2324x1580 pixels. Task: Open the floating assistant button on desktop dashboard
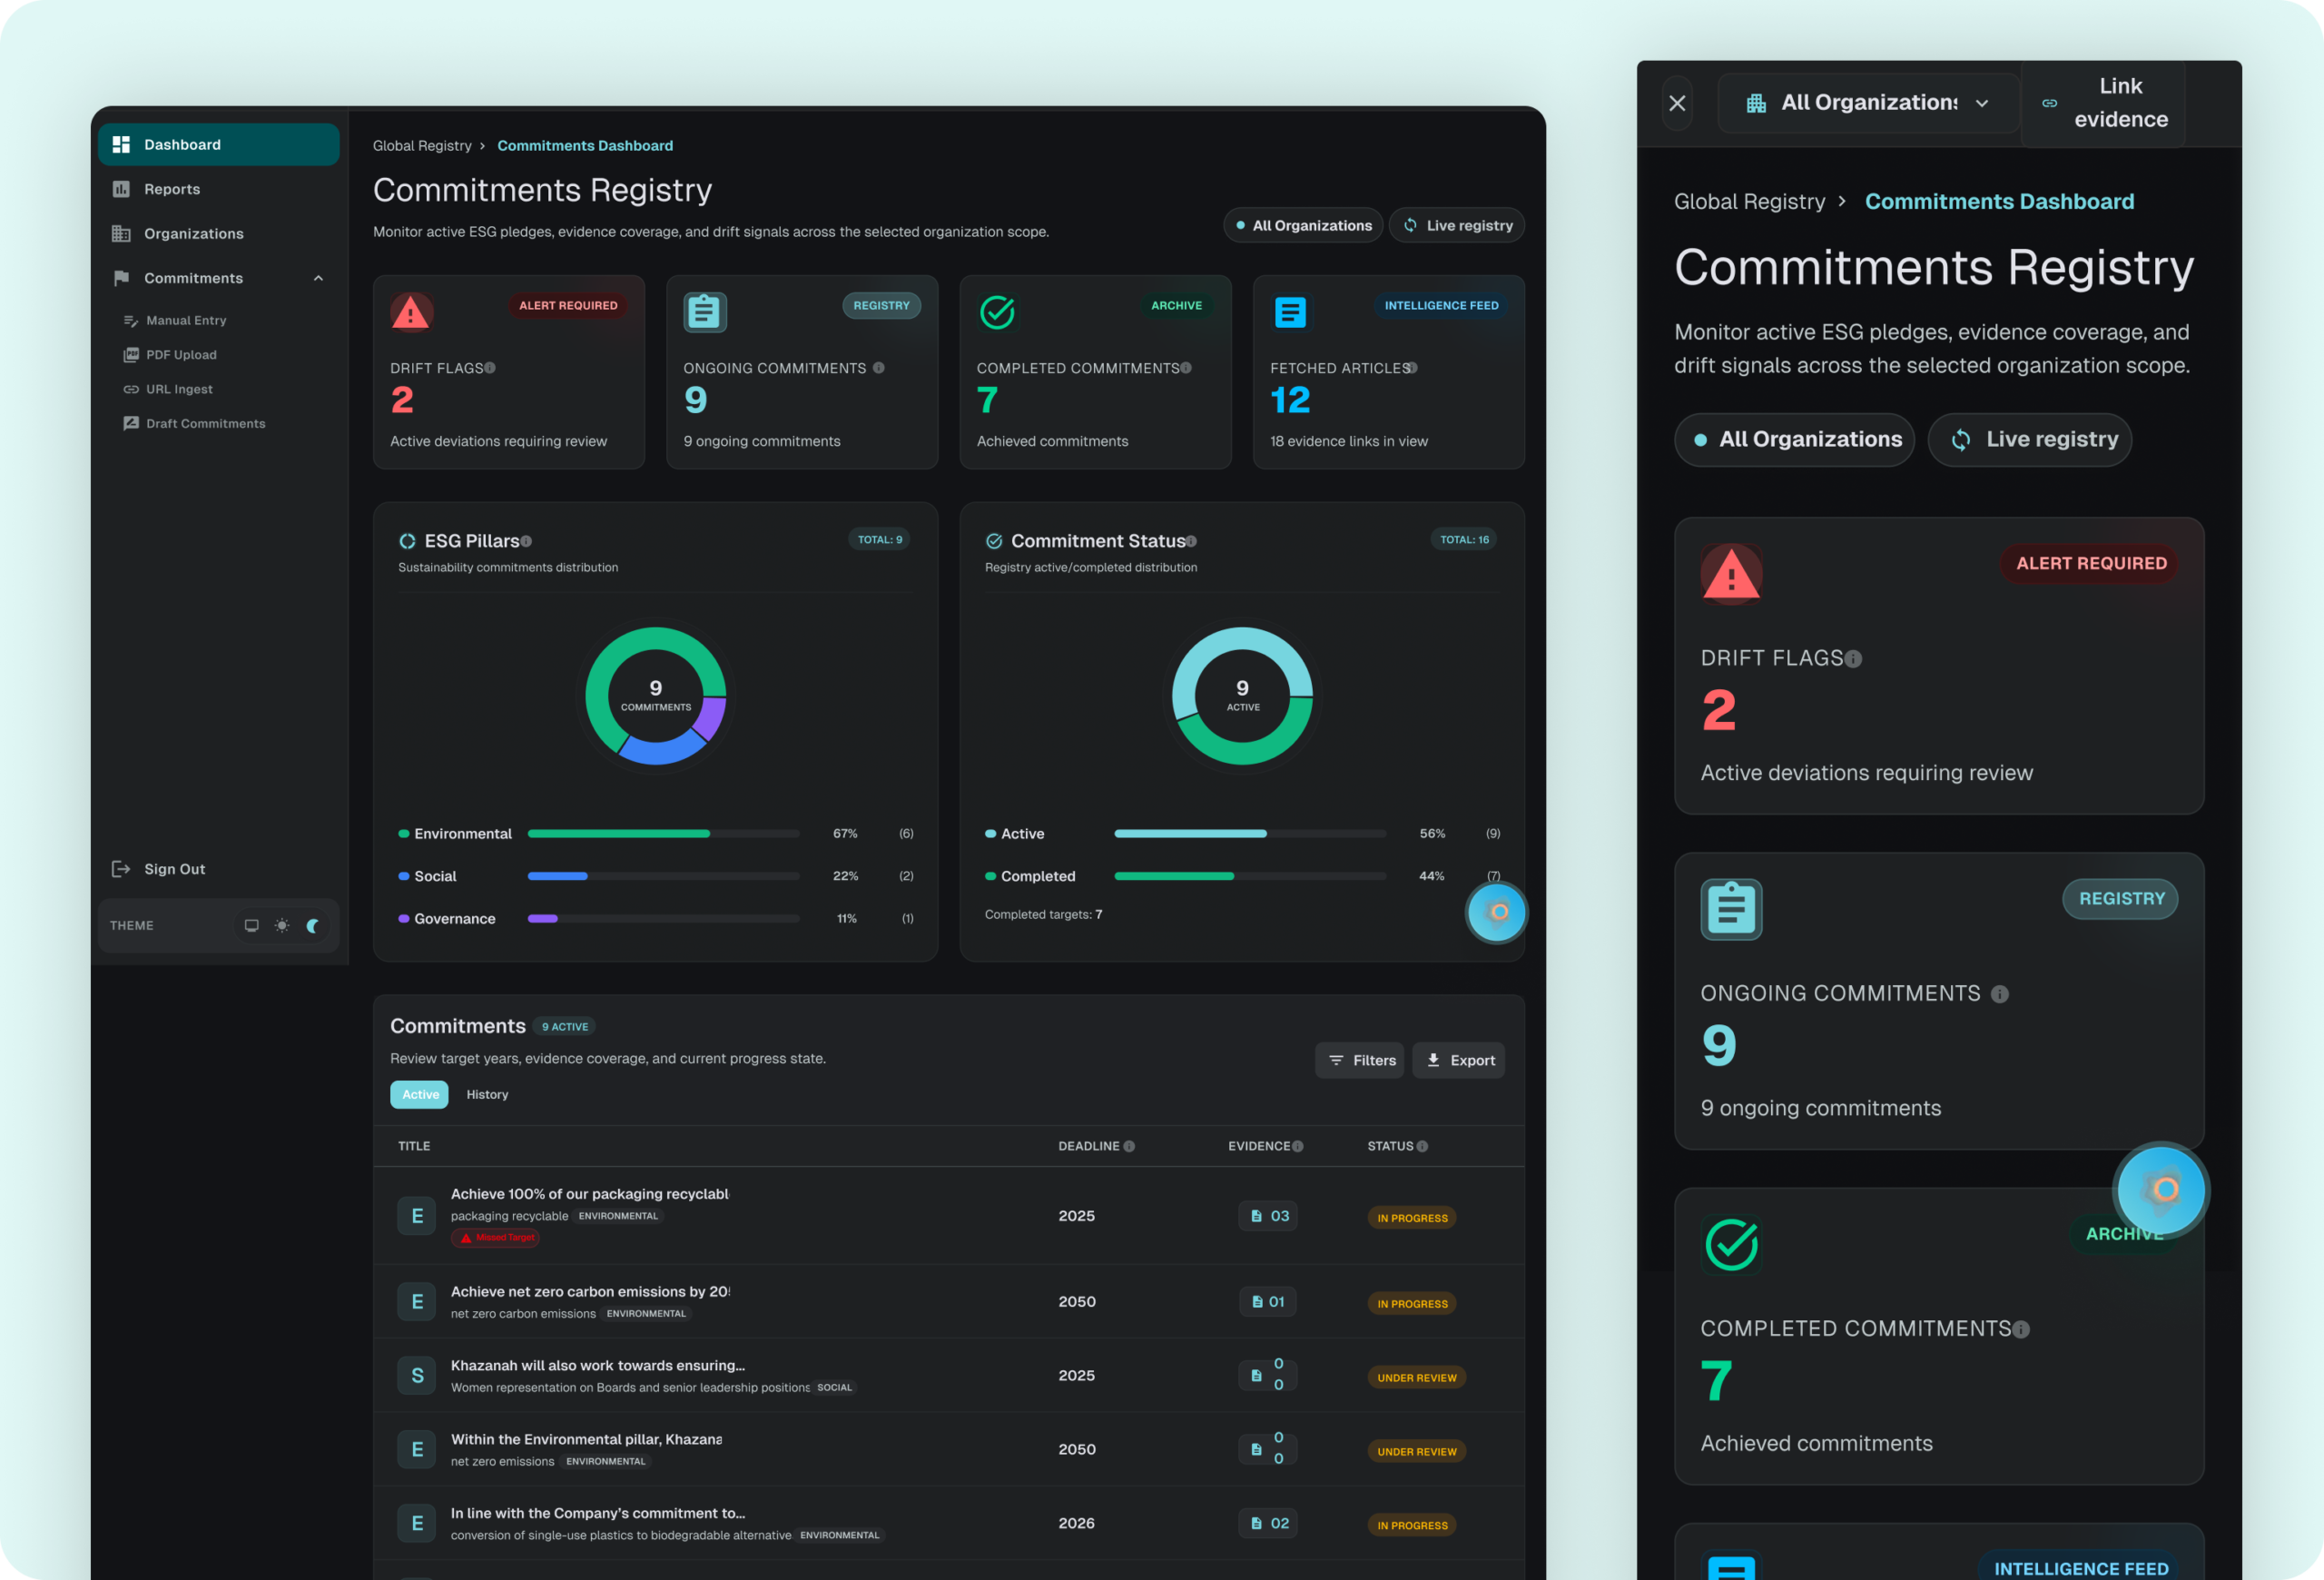click(1497, 912)
